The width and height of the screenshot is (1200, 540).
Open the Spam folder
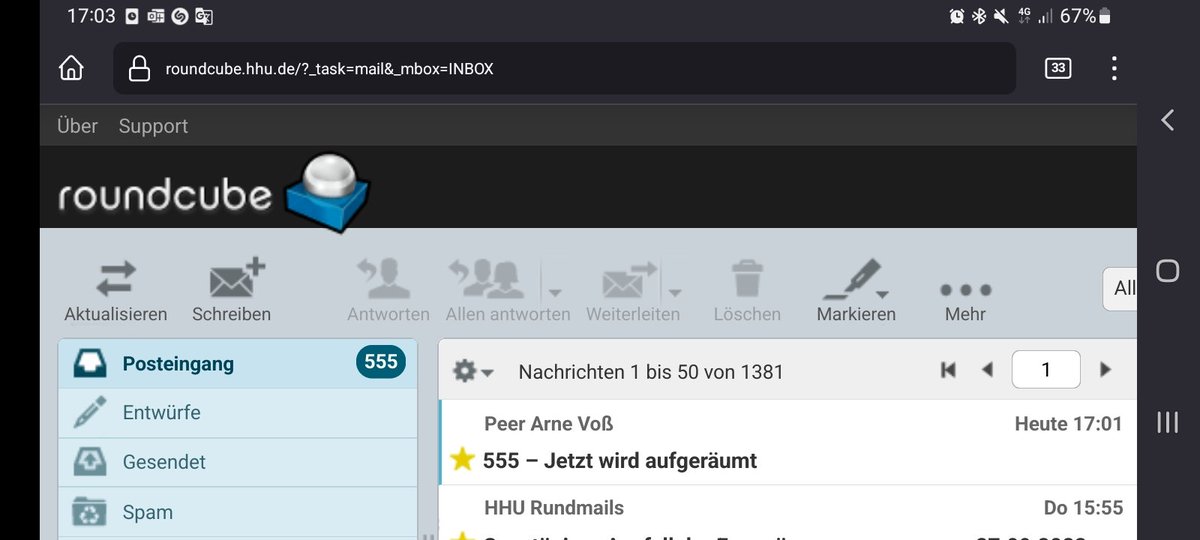coord(238,512)
